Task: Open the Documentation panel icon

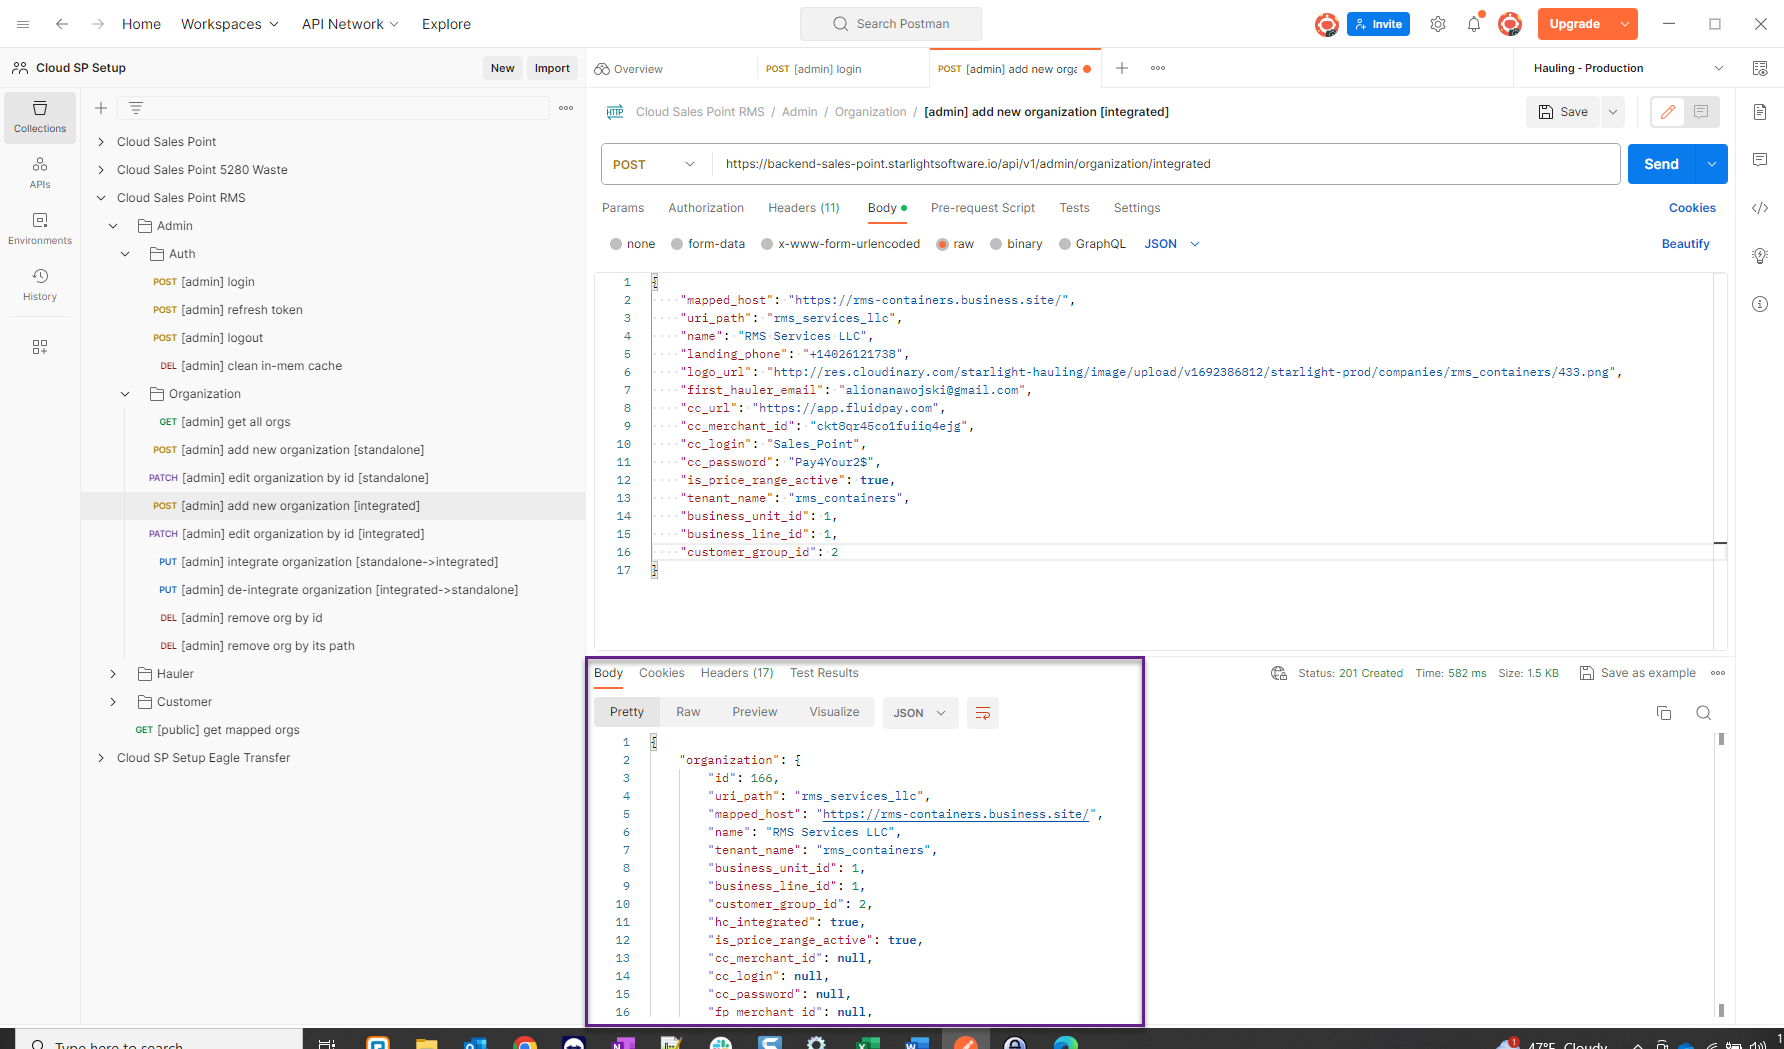Action: [x=1760, y=112]
